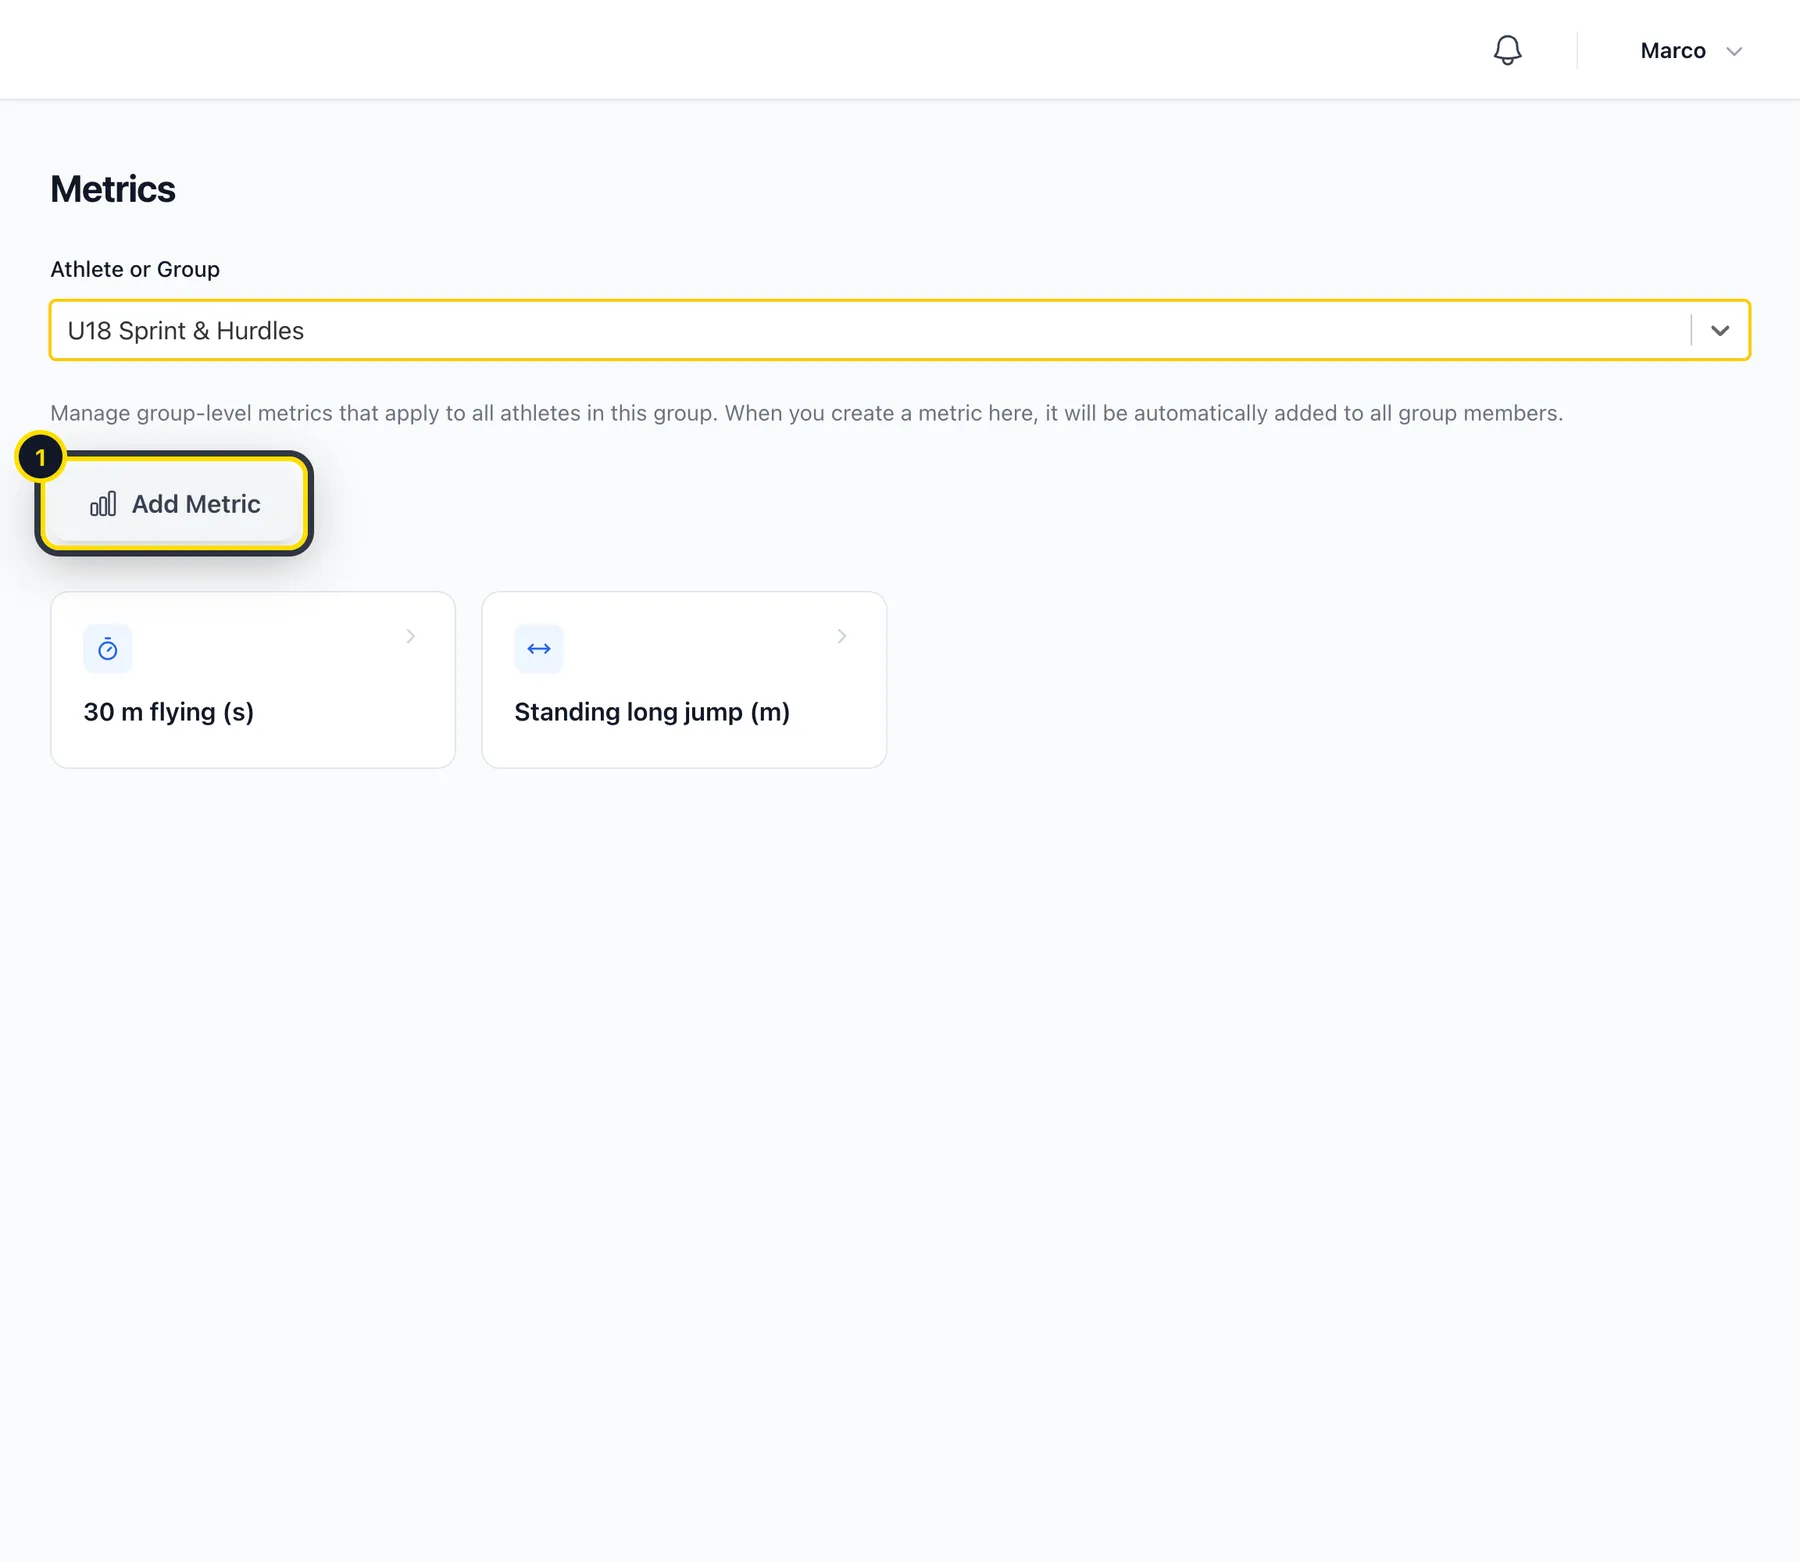Click the chevron beside Marco
This screenshot has width=1800, height=1563.
point(1734,51)
